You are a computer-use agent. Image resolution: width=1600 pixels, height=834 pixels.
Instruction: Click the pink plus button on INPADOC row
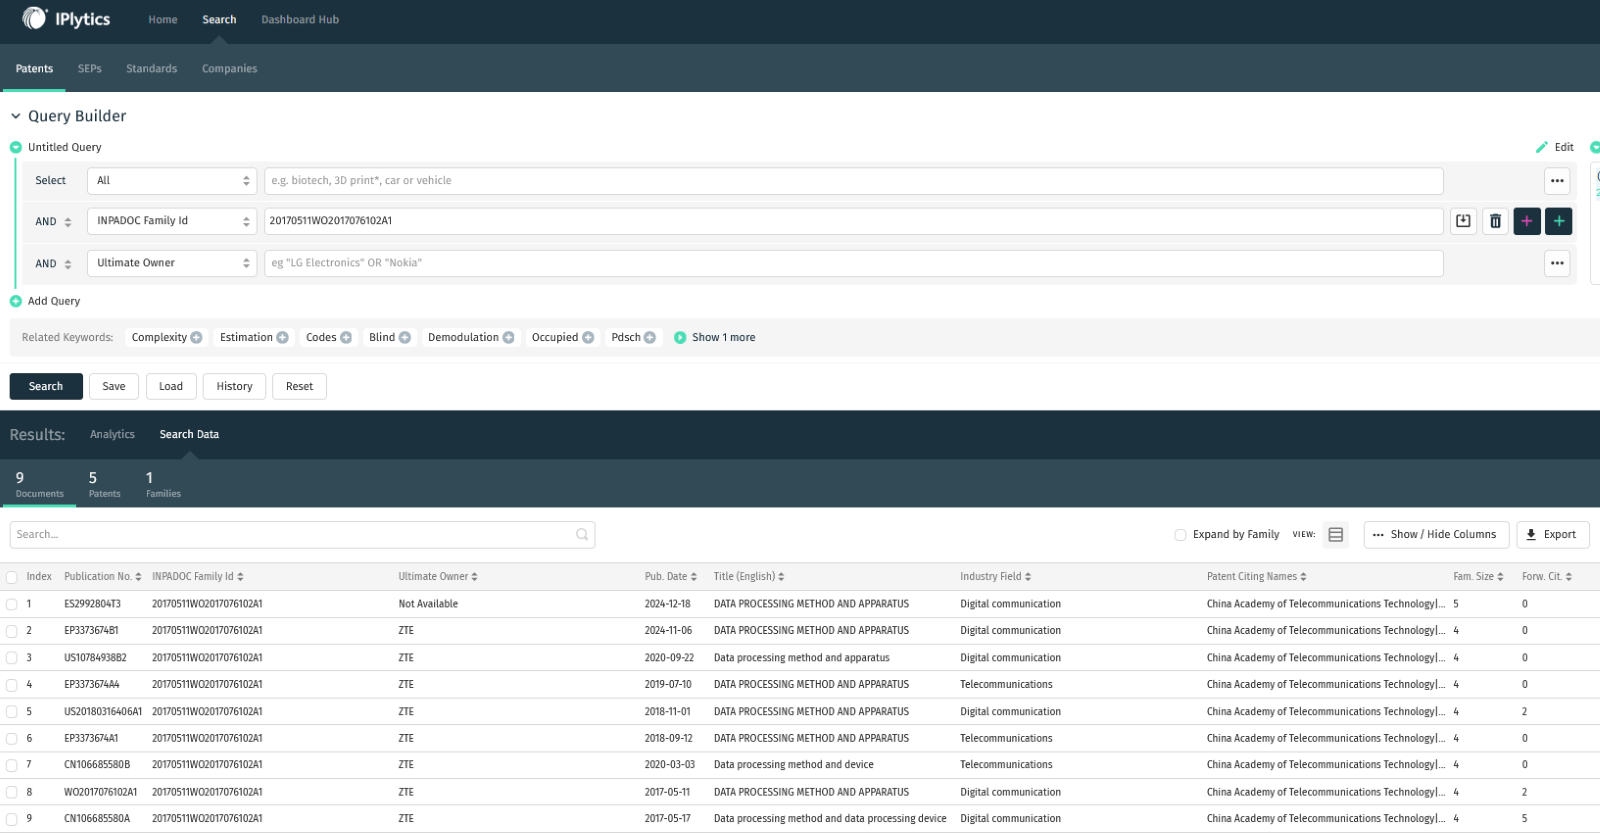tap(1527, 221)
